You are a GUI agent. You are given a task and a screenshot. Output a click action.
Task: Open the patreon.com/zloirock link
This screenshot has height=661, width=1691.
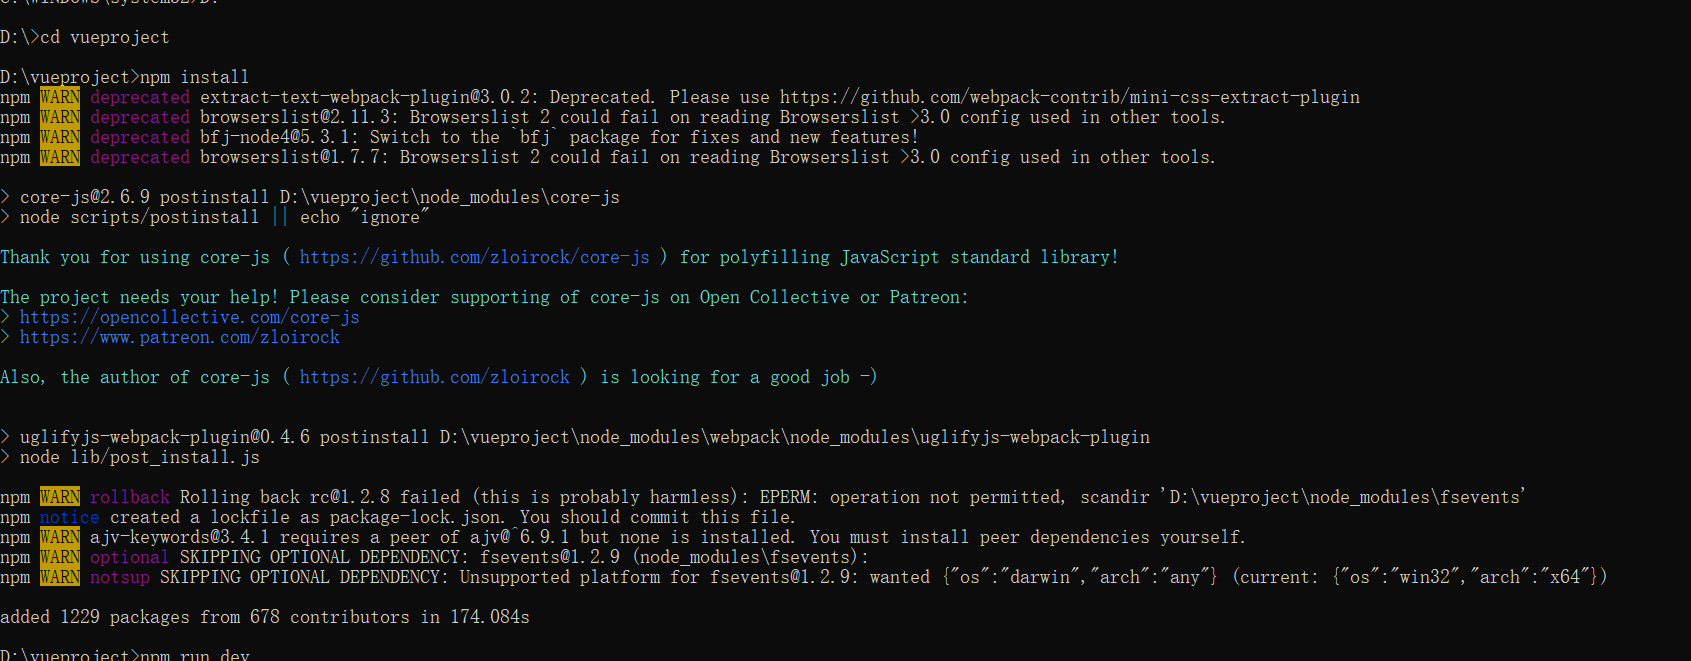(179, 337)
